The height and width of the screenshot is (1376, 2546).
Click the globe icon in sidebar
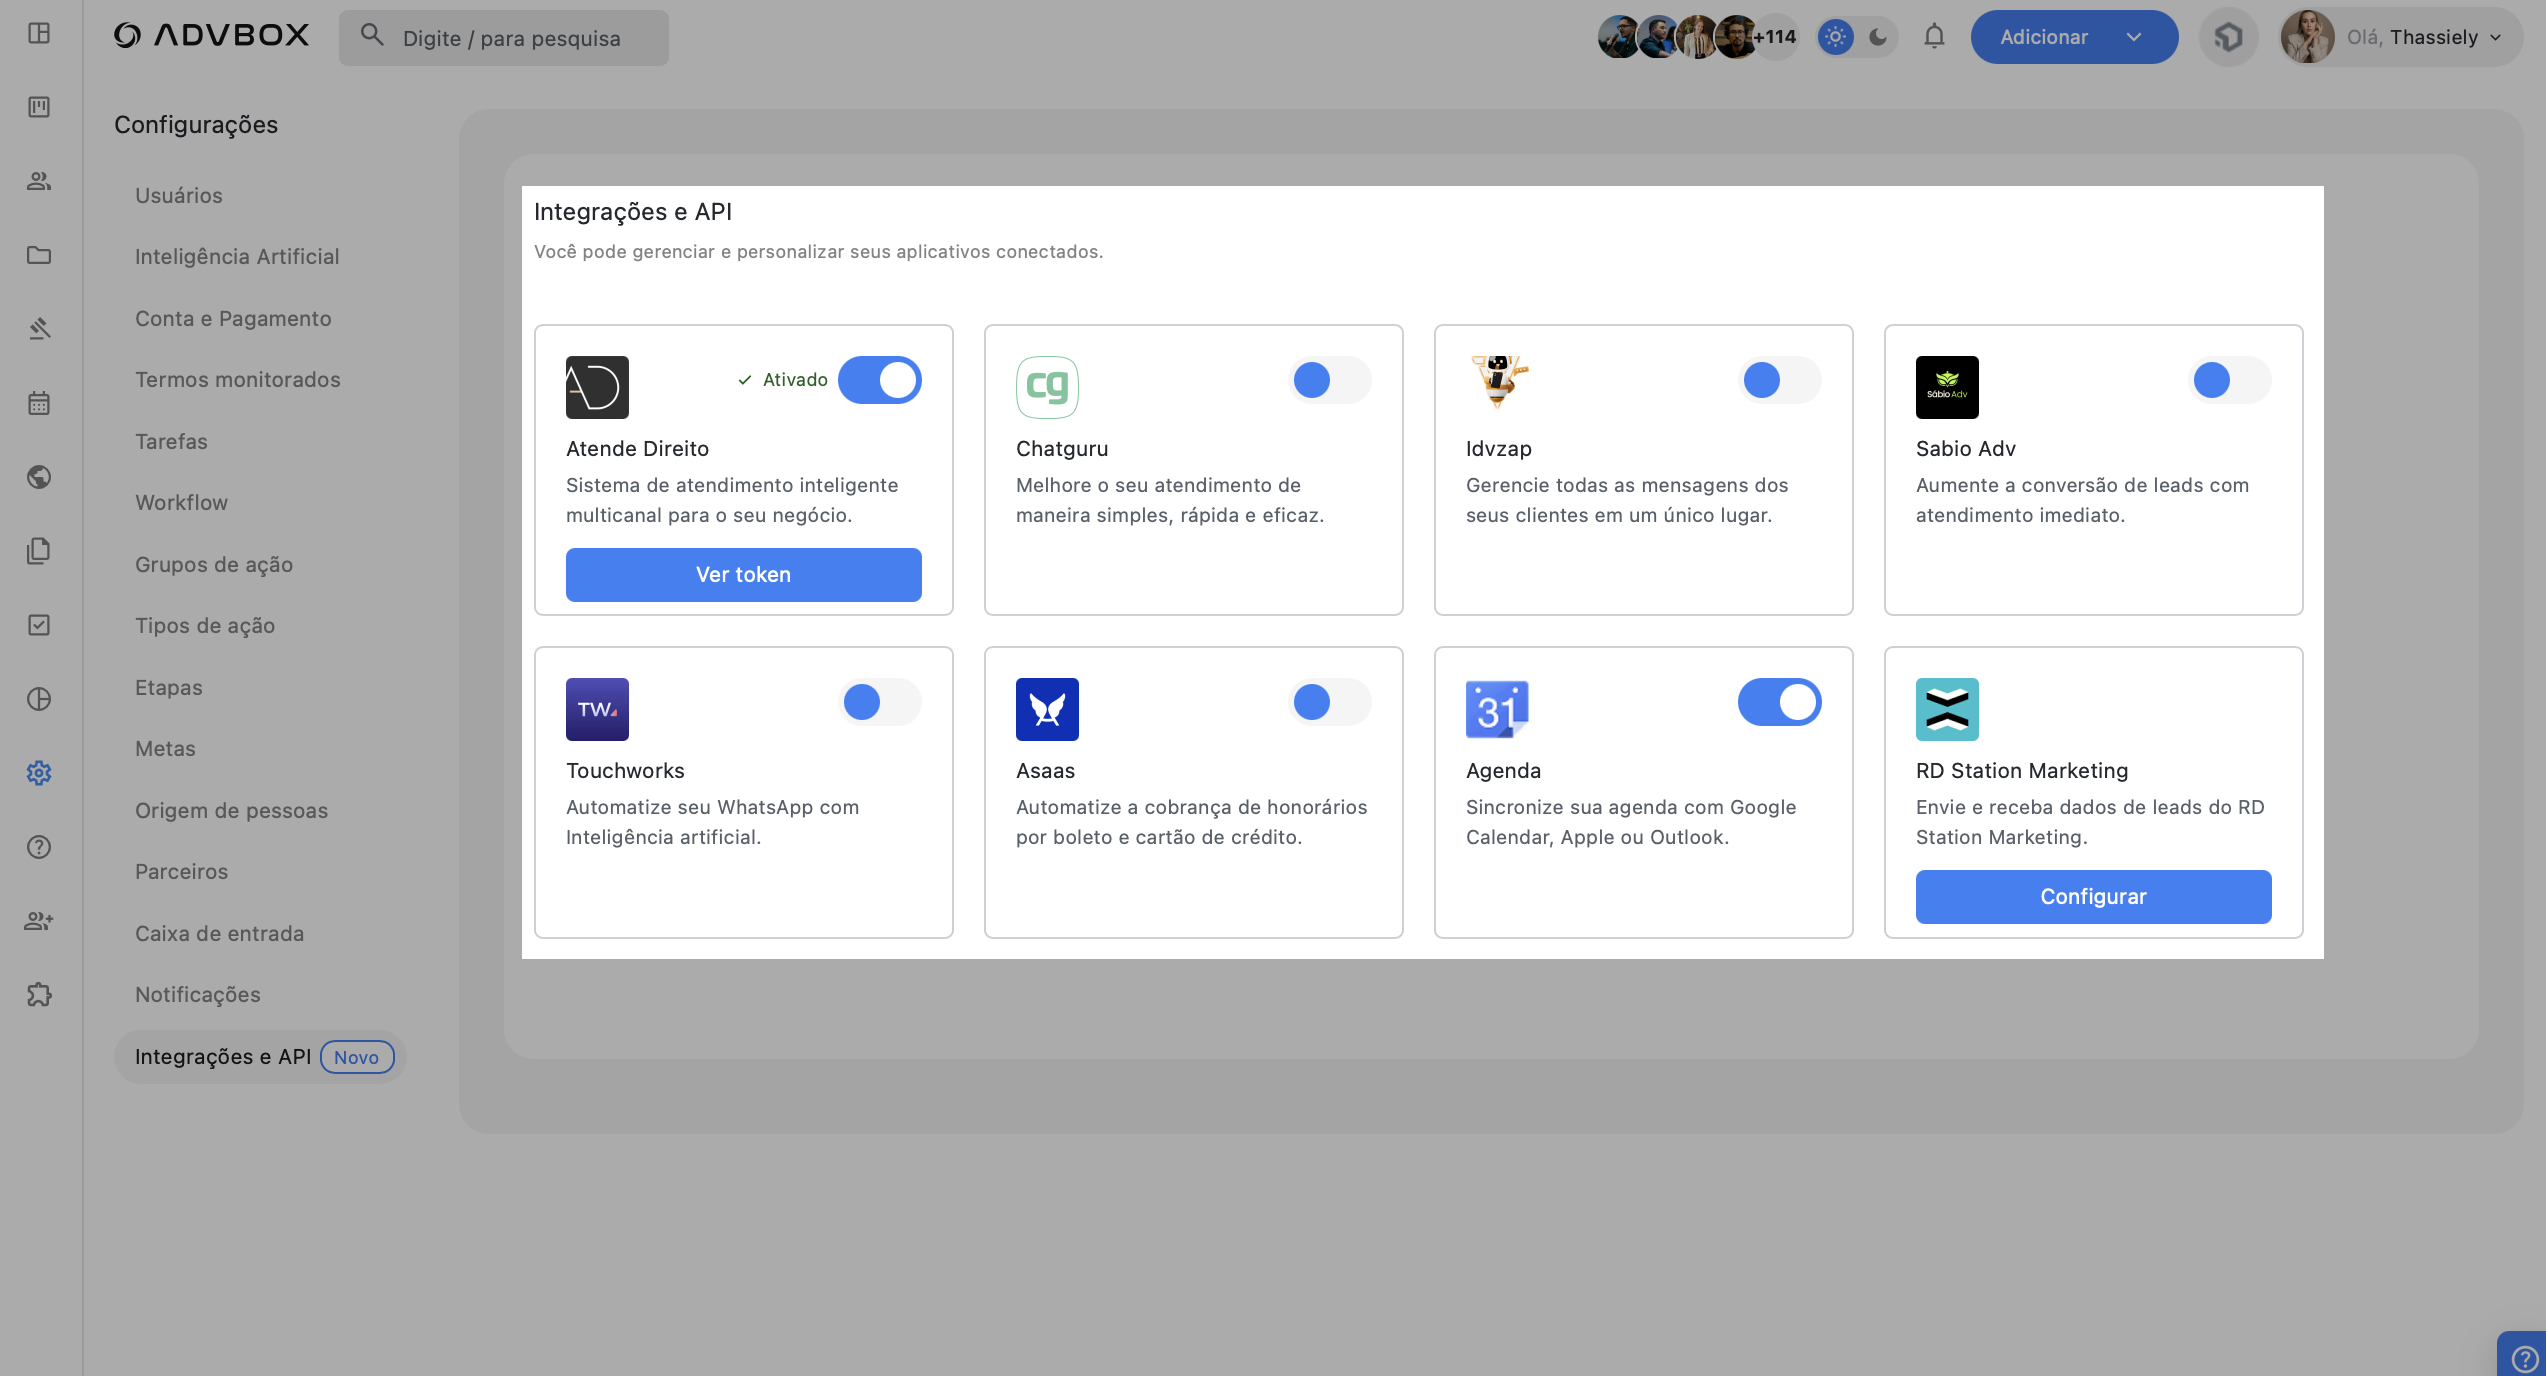point(39,477)
